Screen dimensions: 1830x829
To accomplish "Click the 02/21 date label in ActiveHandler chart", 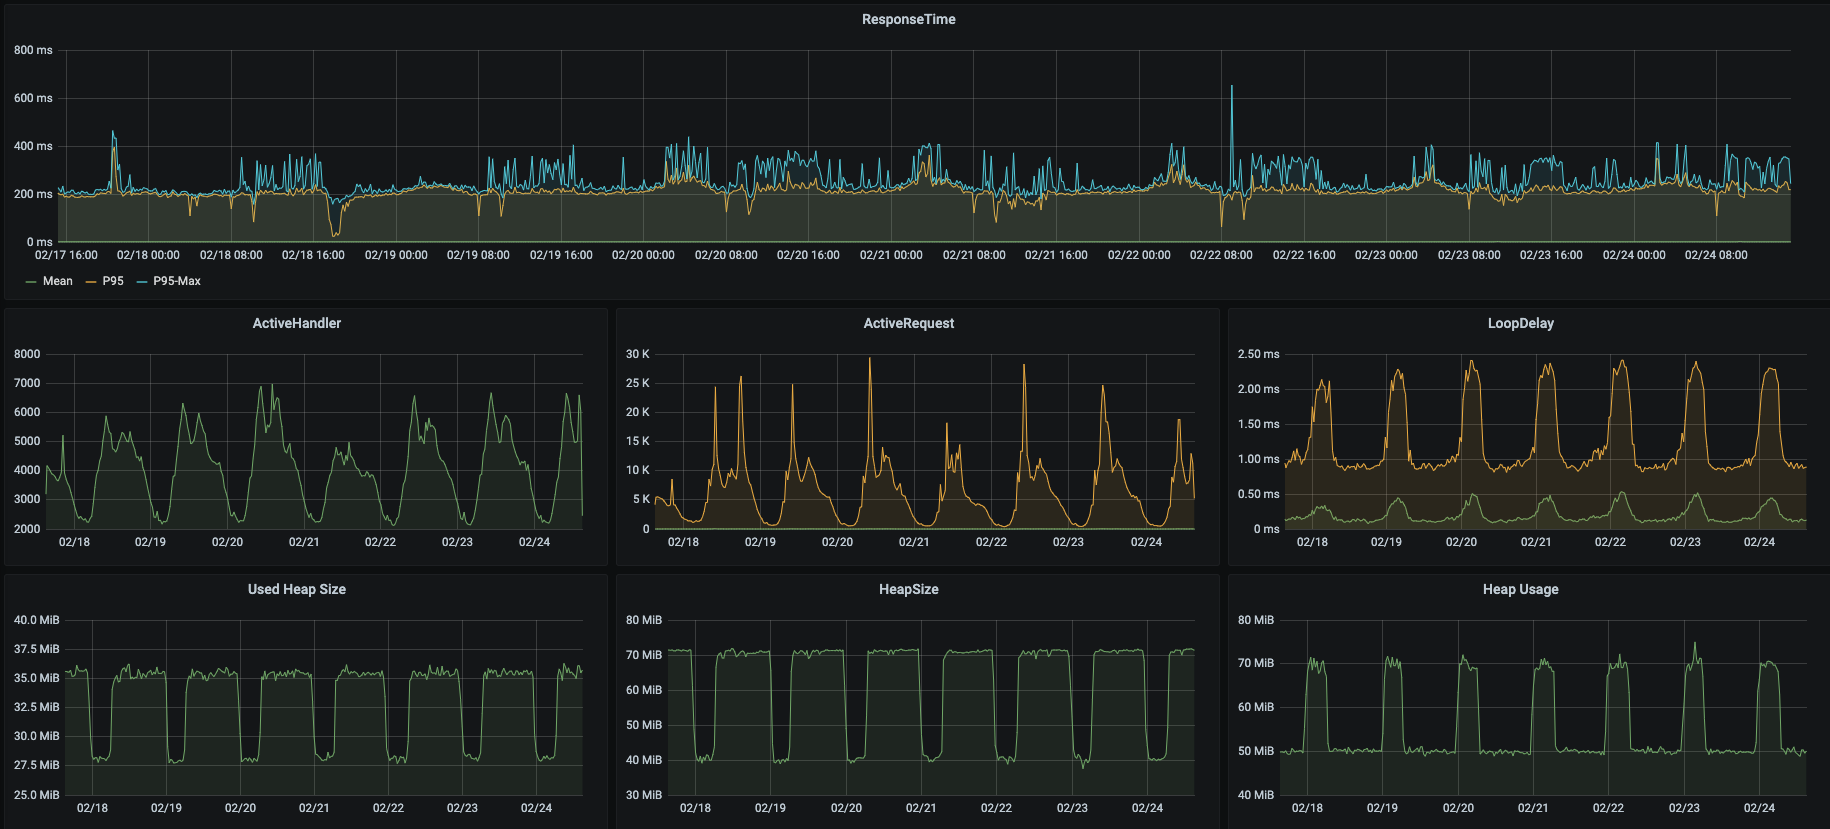I will point(304,542).
